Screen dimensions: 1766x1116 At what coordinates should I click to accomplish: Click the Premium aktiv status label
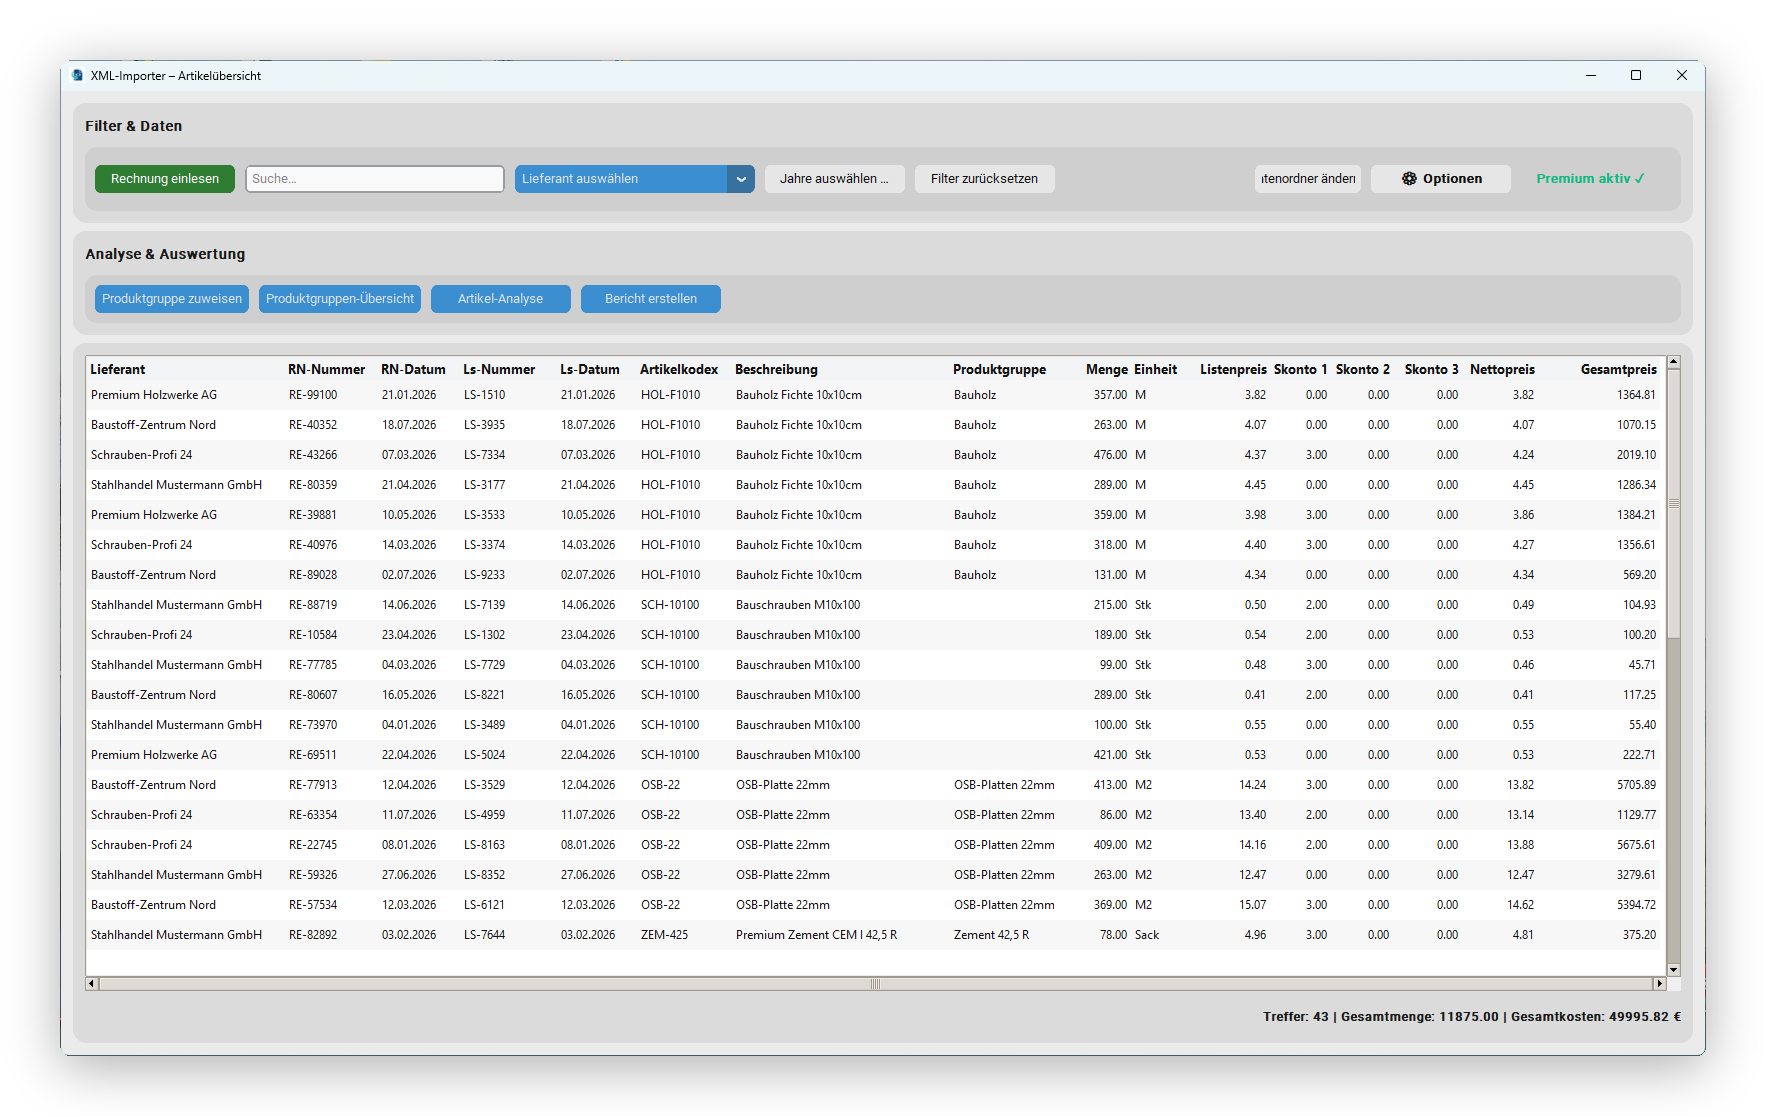pyautogui.click(x=1590, y=179)
